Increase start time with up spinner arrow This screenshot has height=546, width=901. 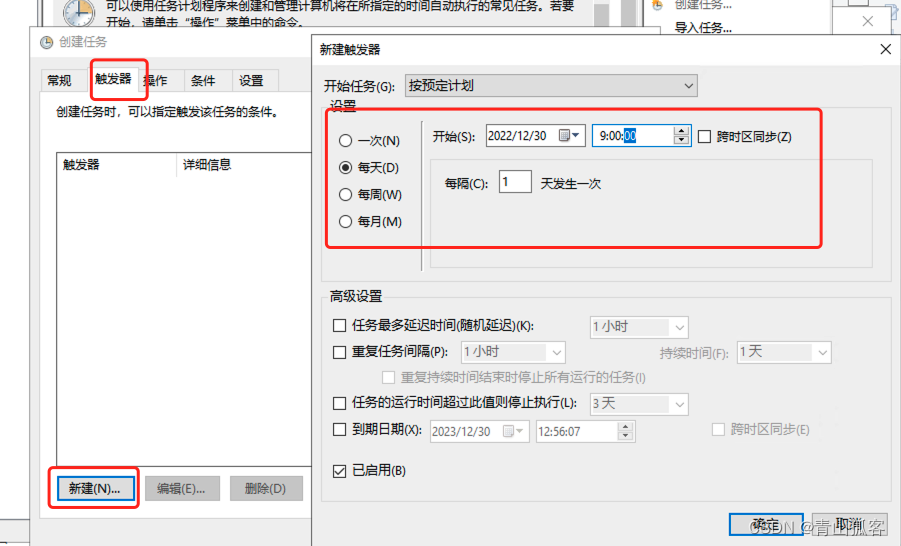coord(681,131)
